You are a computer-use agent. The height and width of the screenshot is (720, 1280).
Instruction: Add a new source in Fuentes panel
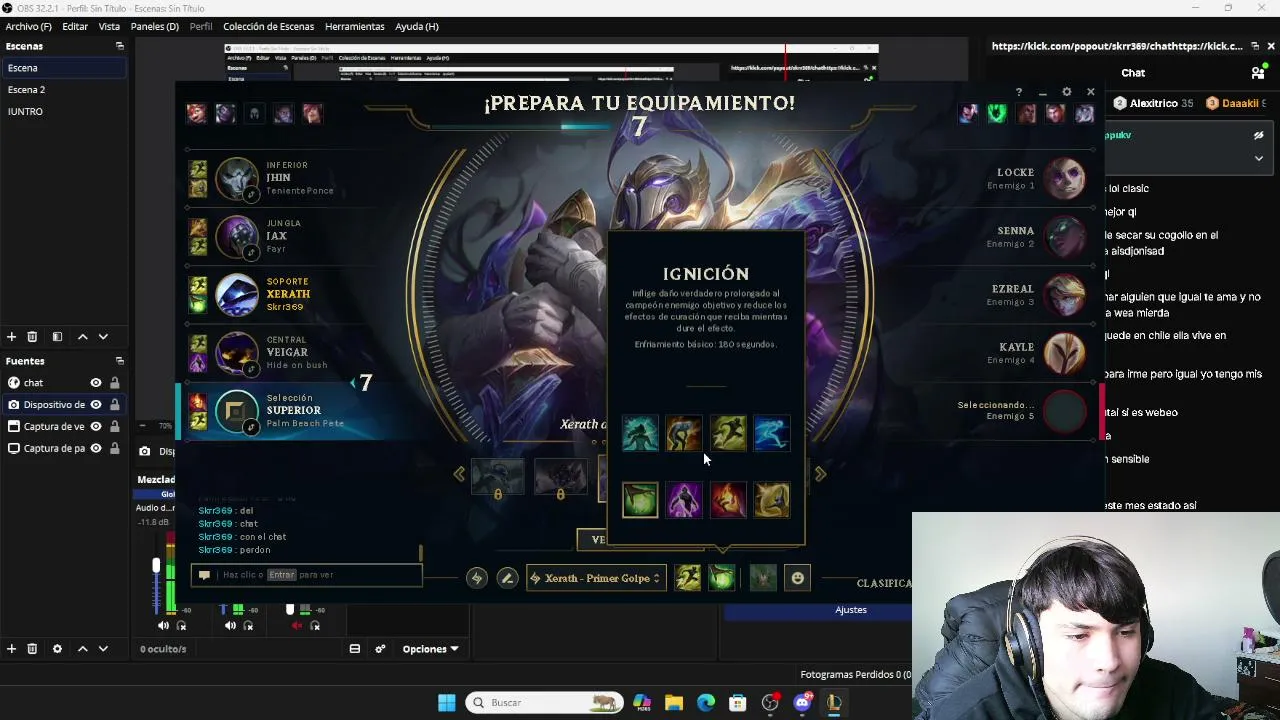pos(11,649)
